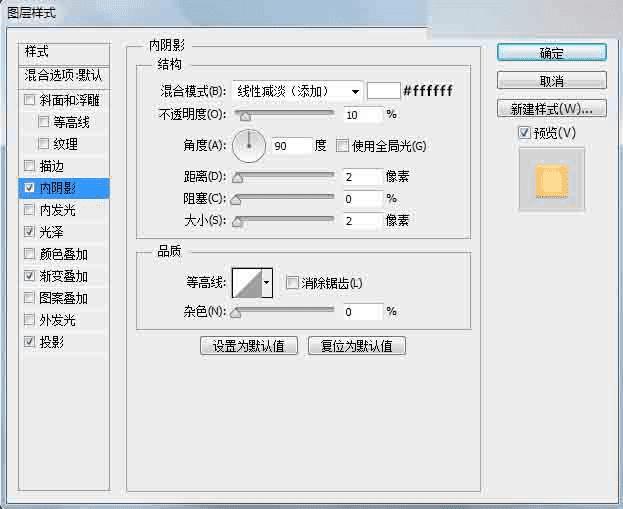
Task: Uncheck the 投影 checkbox
Action: coord(29,341)
